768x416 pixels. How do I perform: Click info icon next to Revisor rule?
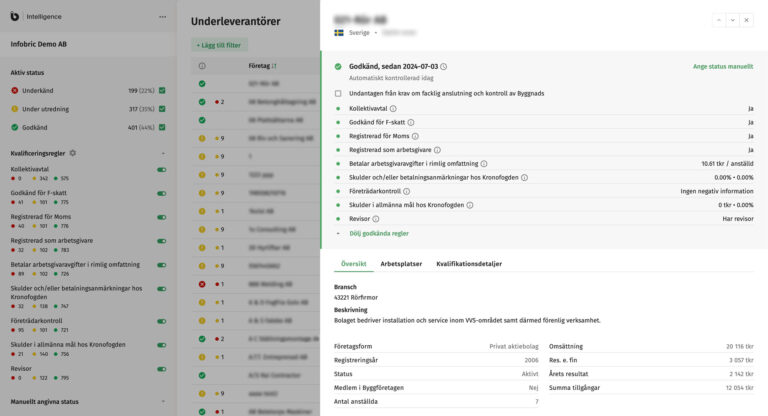coord(376,218)
